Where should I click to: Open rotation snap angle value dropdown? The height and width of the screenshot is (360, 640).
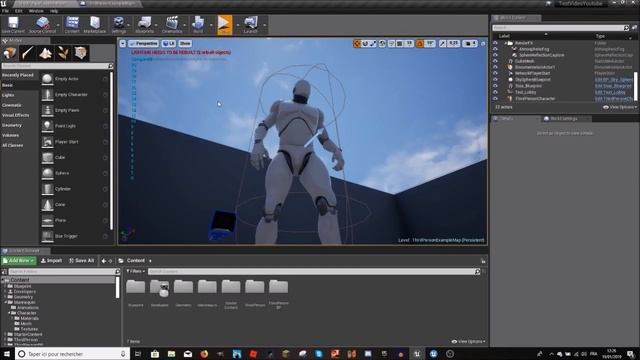430,43
